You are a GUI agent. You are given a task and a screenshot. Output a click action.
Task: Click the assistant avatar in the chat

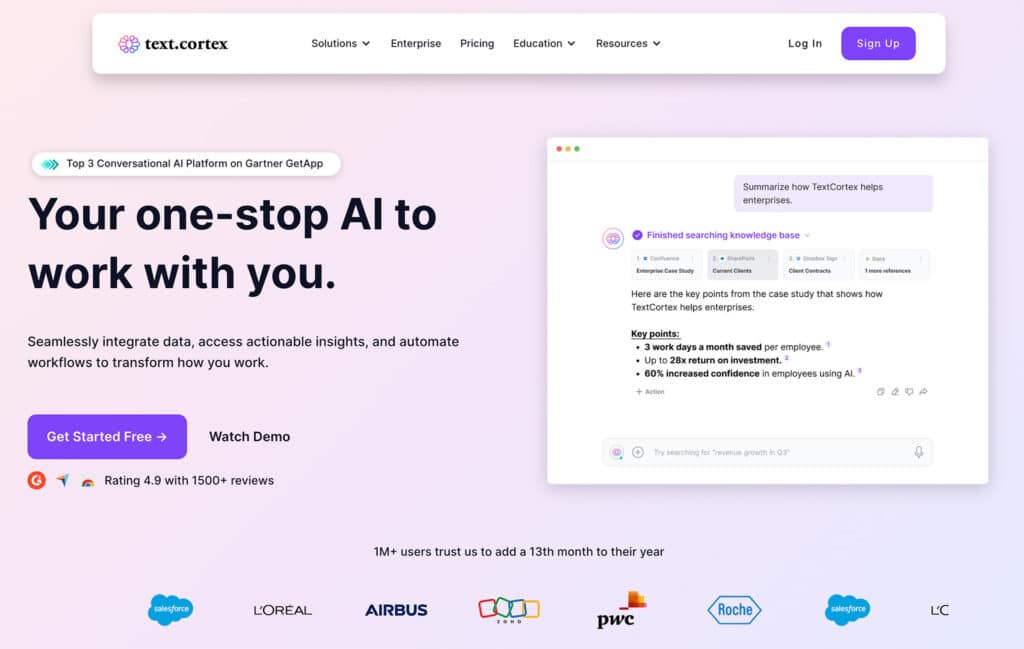(x=613, y=239)
